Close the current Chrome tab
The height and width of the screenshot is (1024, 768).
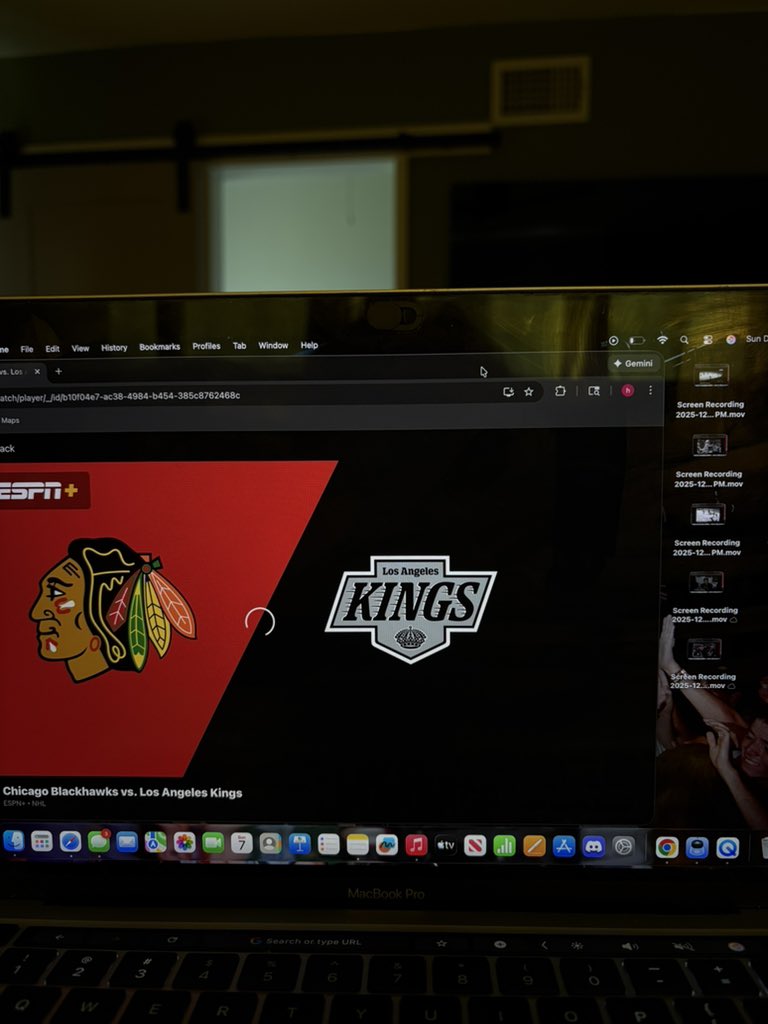point(37,372)
